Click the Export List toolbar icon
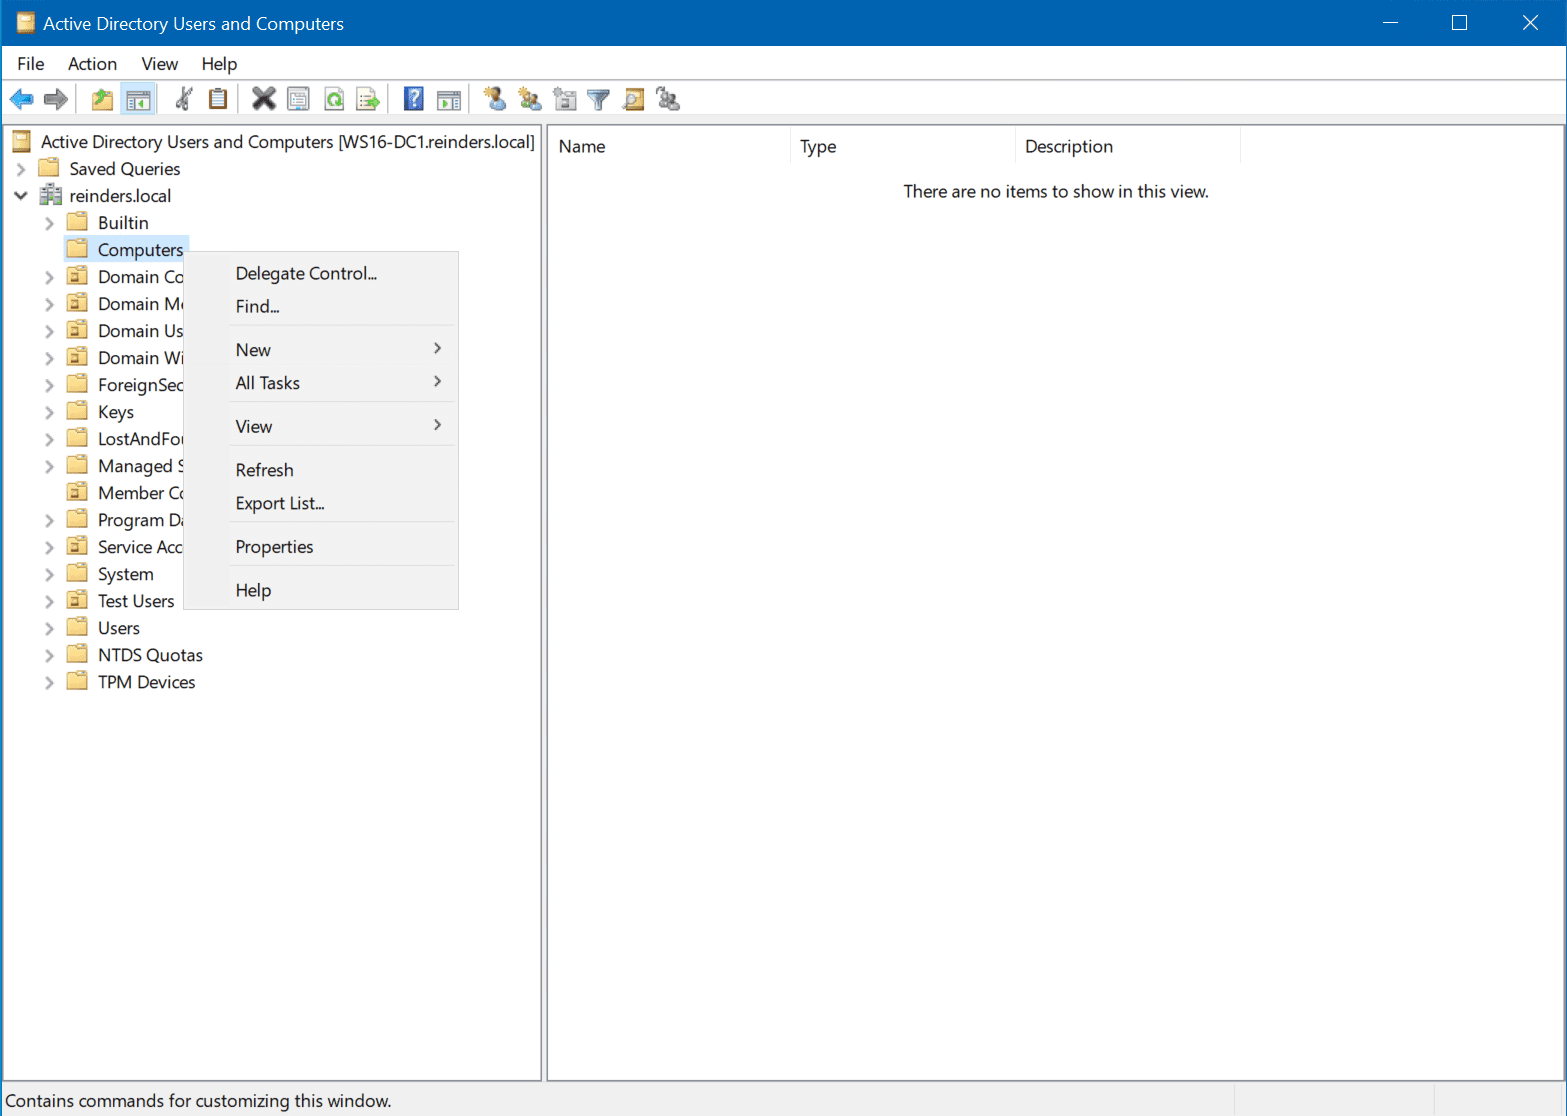 (x=369, y=99)
